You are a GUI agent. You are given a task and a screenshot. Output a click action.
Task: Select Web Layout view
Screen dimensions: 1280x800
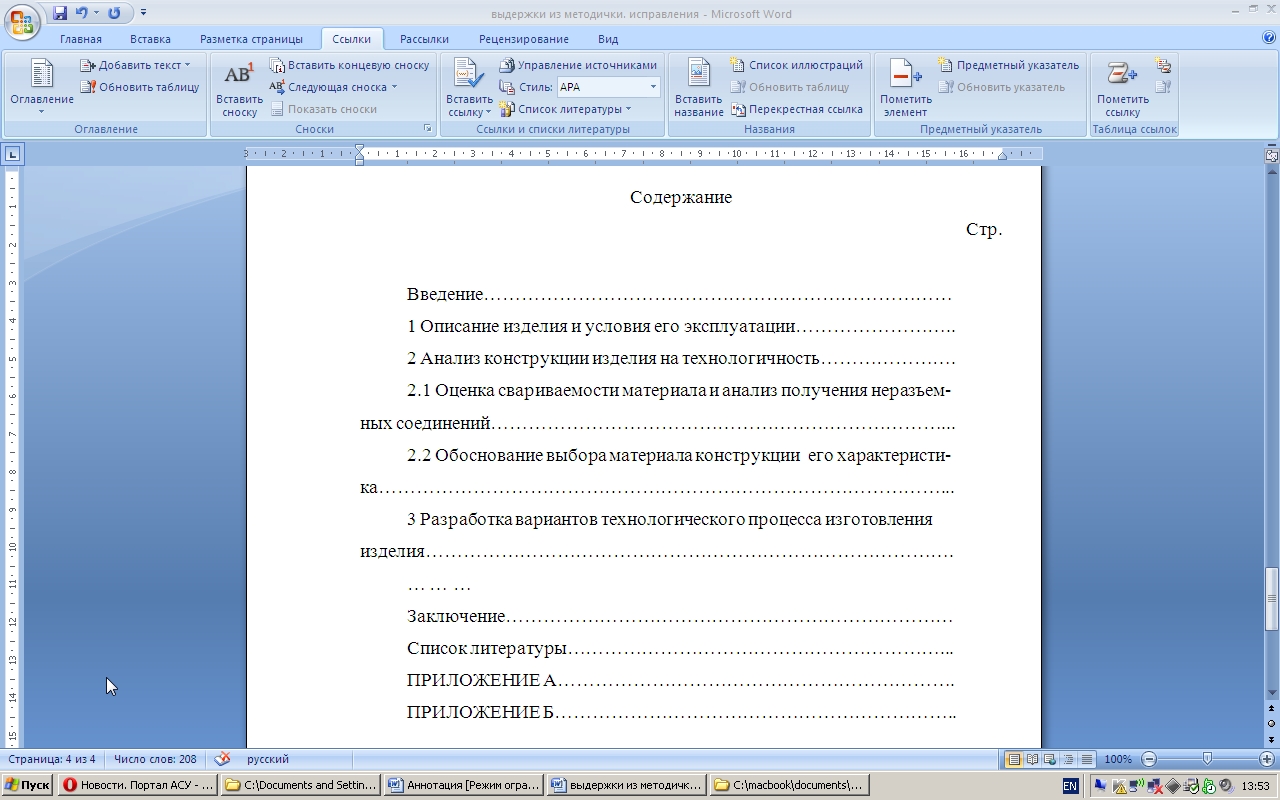(1050, 759)
